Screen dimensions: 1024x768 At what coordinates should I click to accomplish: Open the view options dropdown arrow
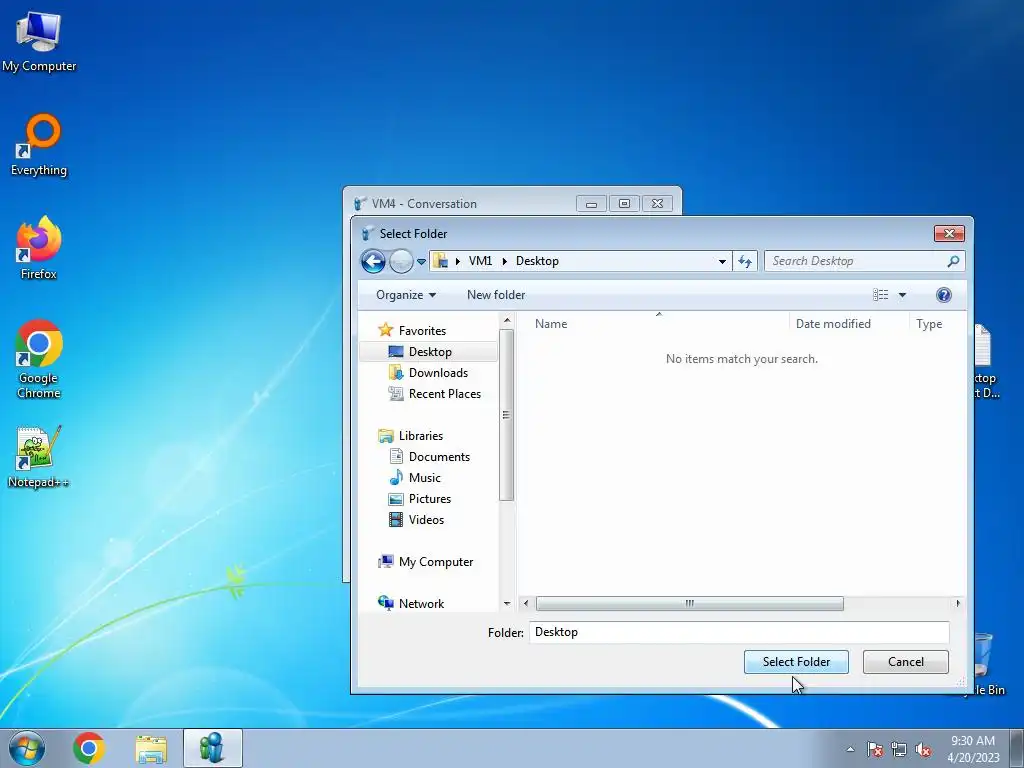[902, 295]
